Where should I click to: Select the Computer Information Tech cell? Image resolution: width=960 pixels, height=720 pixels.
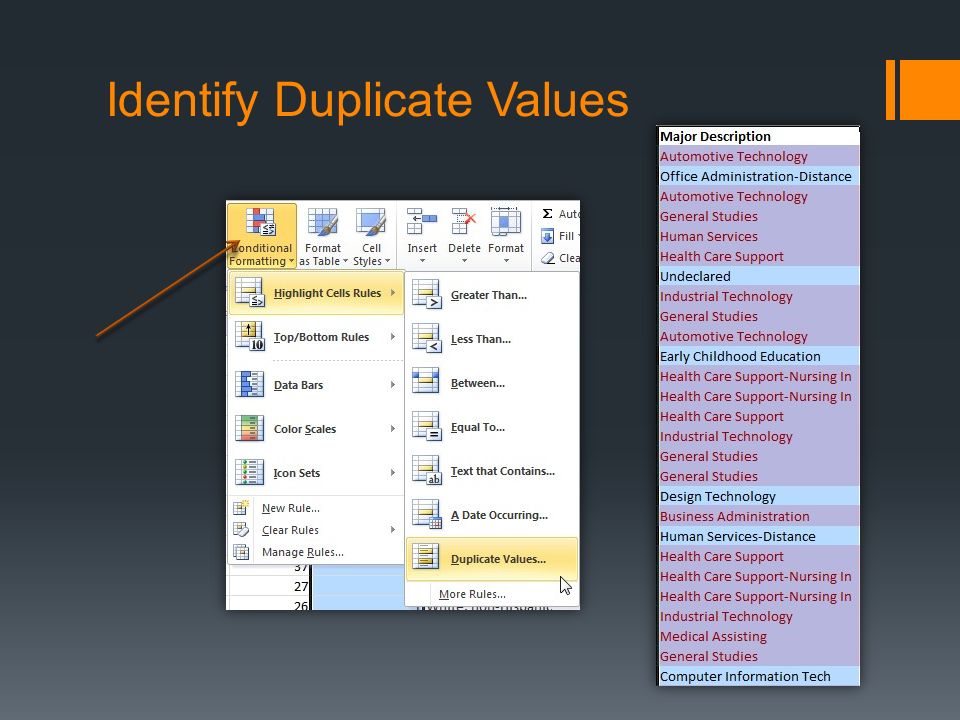759,677
